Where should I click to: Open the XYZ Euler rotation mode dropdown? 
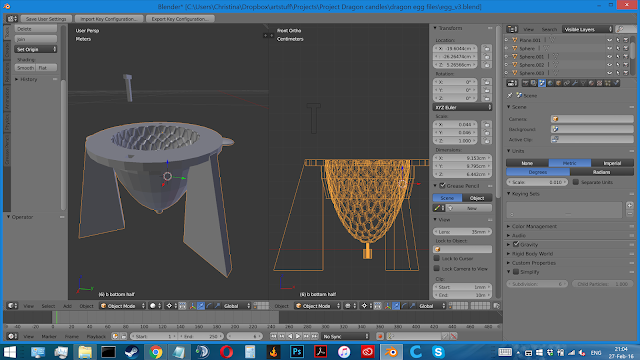pos(462,107)
